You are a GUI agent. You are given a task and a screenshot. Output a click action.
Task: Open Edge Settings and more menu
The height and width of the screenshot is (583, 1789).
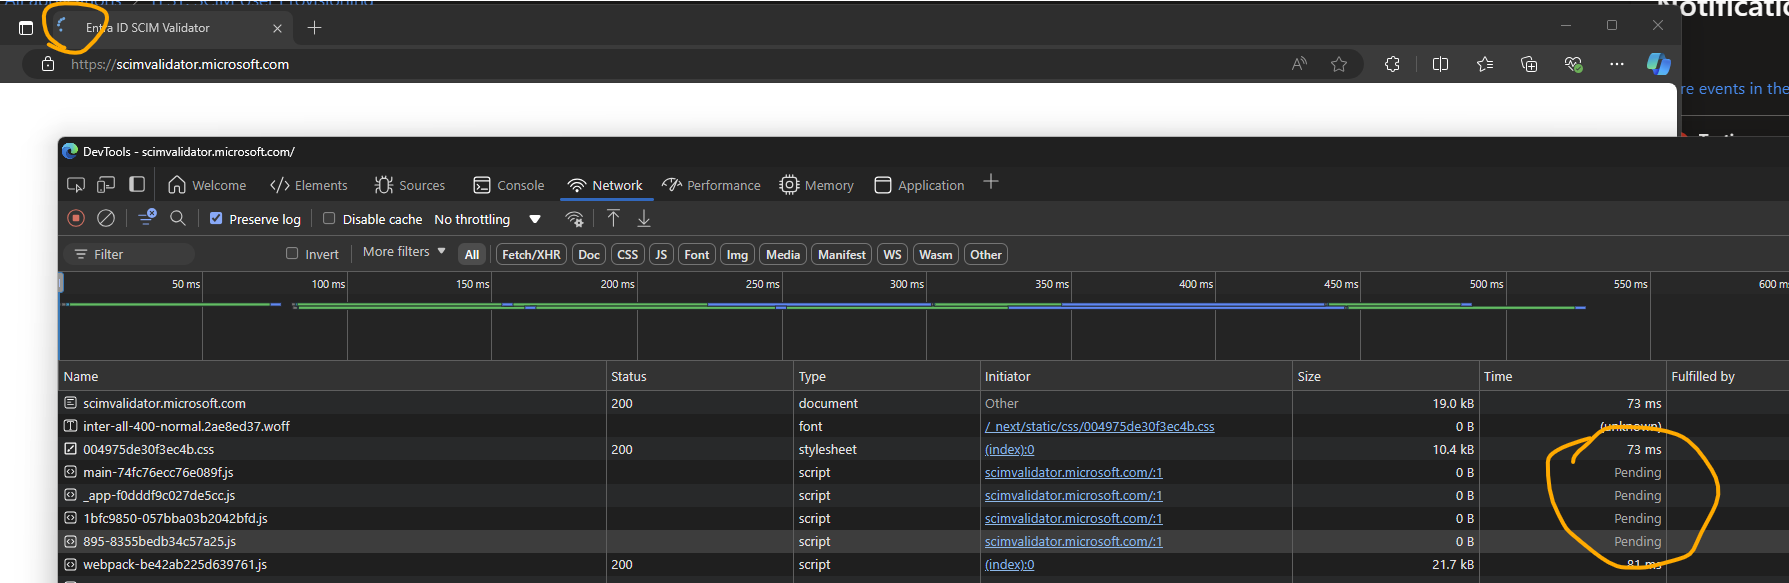[x=1617, y=64]
